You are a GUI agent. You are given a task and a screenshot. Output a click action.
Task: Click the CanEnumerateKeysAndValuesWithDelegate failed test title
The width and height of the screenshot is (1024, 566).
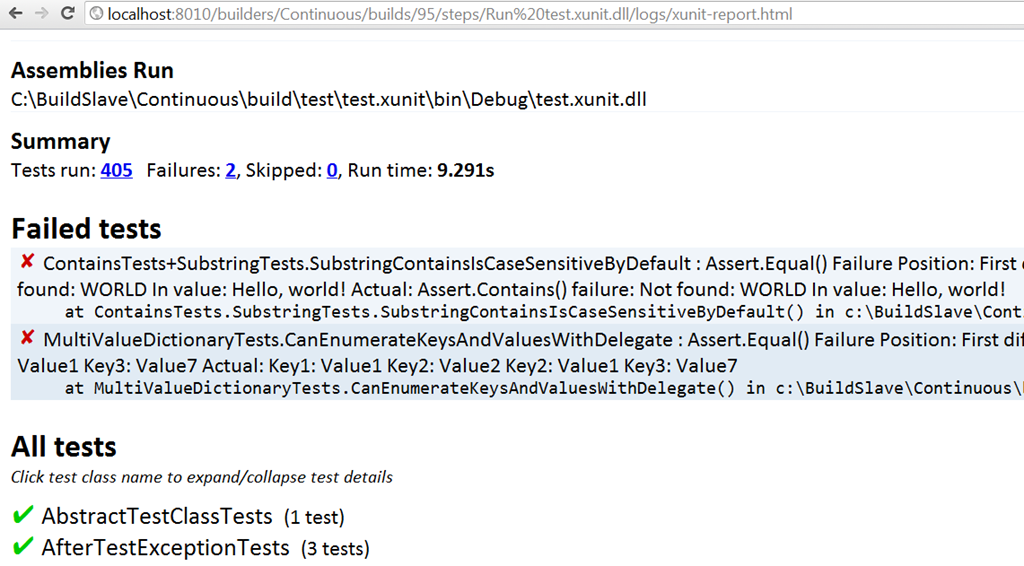click(358, 340)
